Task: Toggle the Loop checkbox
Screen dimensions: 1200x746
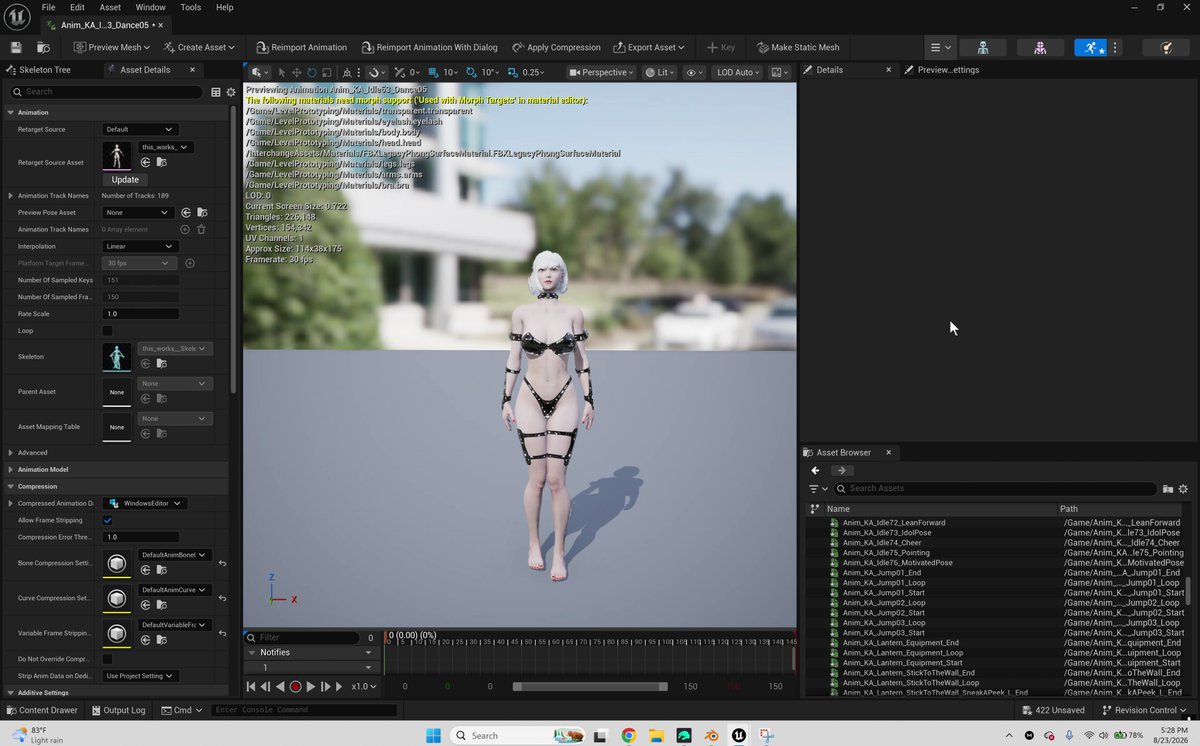Action: pos(108,331)
